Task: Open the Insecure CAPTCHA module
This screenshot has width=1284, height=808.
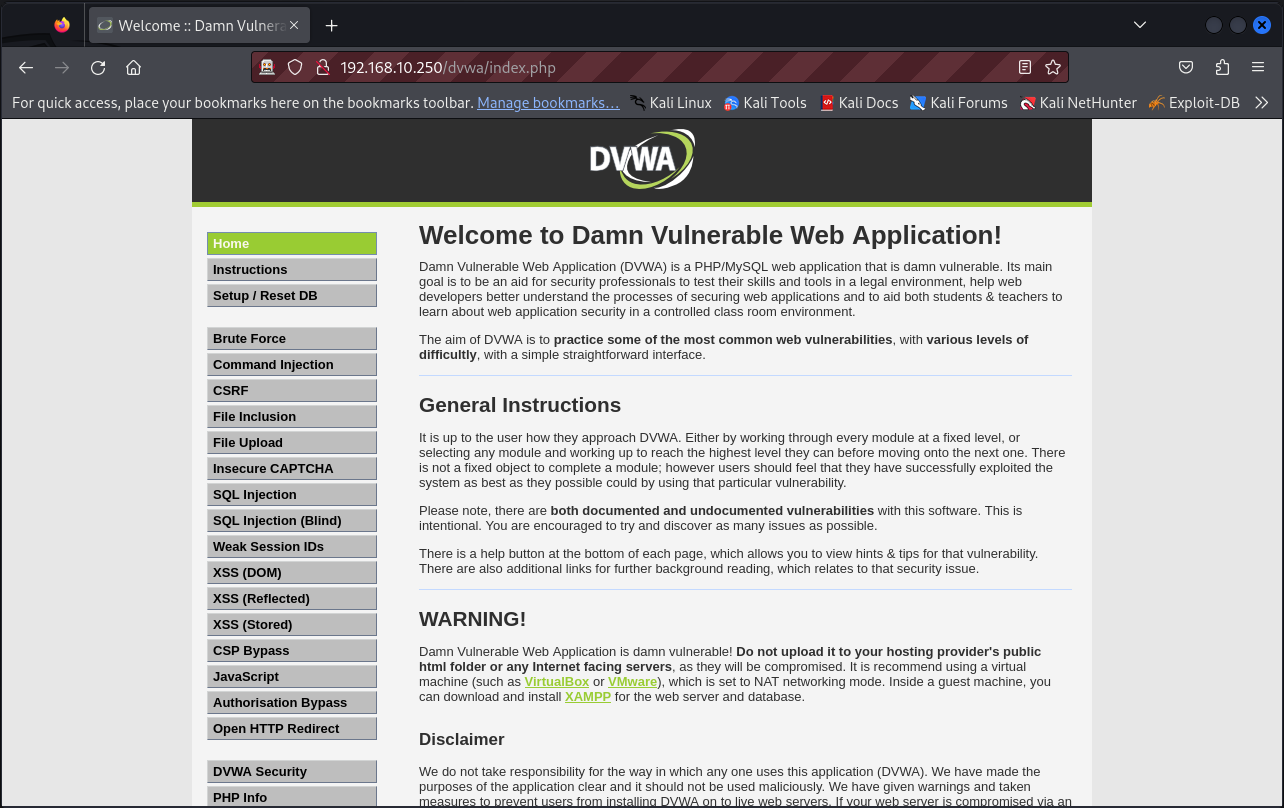Action: pos(292,468)
